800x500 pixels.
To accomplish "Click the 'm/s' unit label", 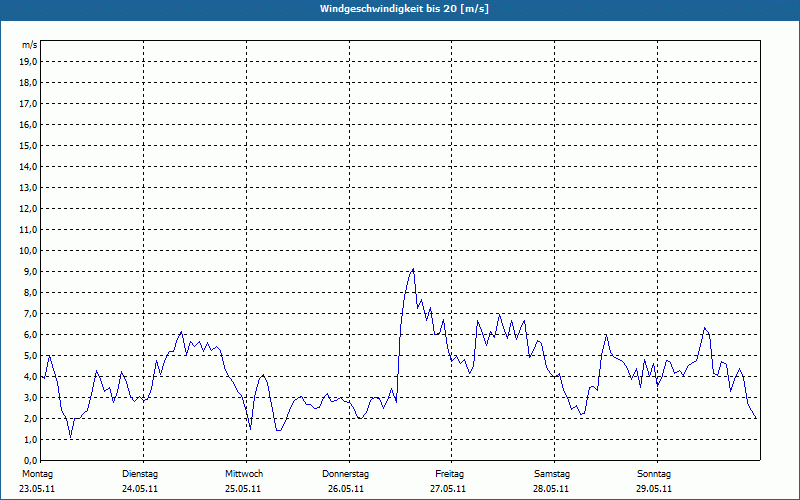I will (x=30, y=45).
